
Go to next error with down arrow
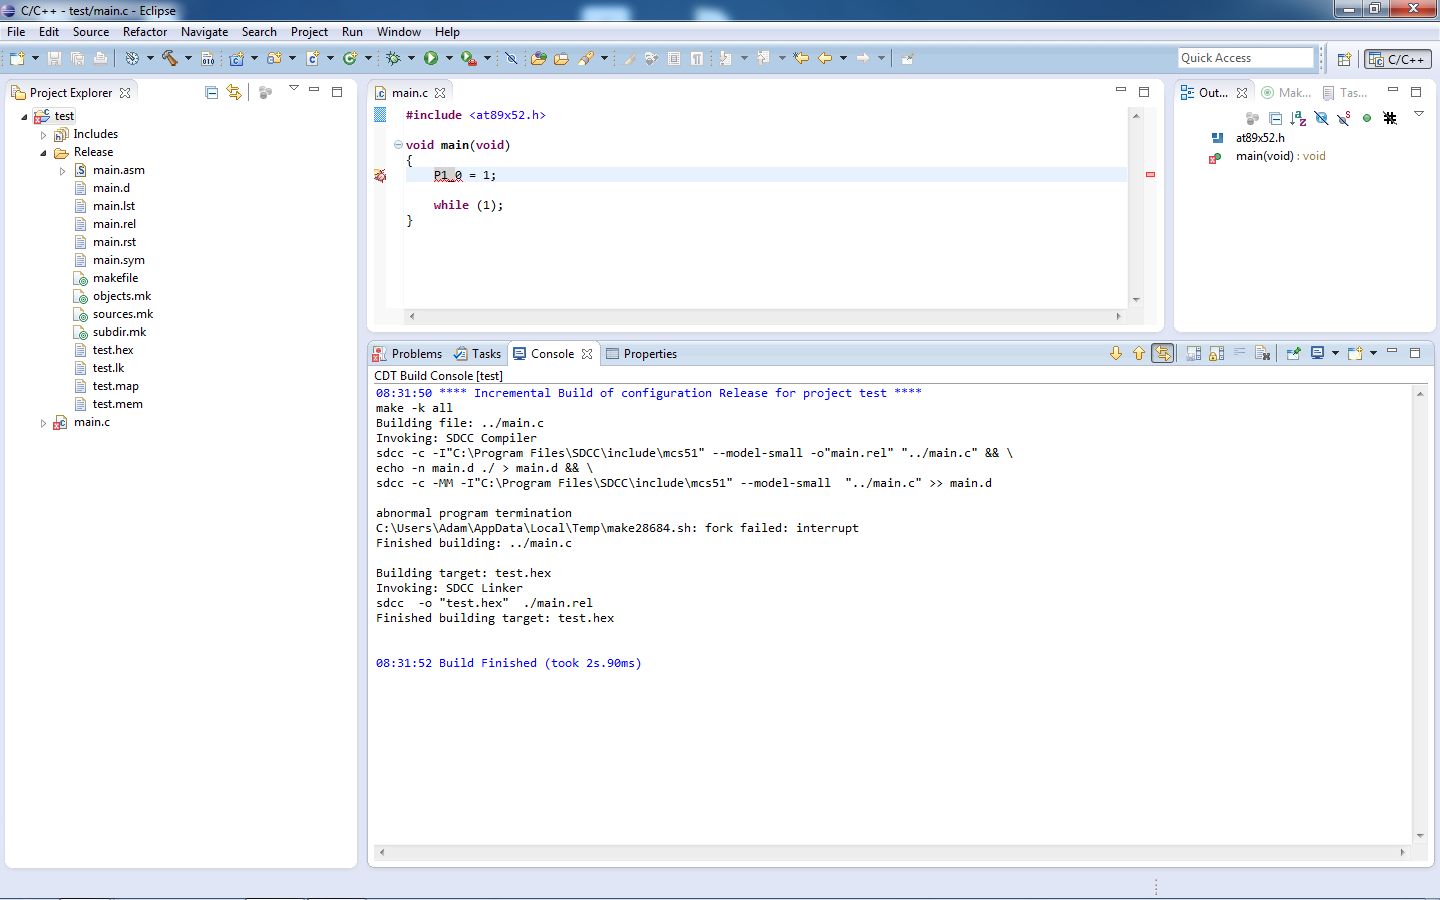click(x=1116, y=353)
